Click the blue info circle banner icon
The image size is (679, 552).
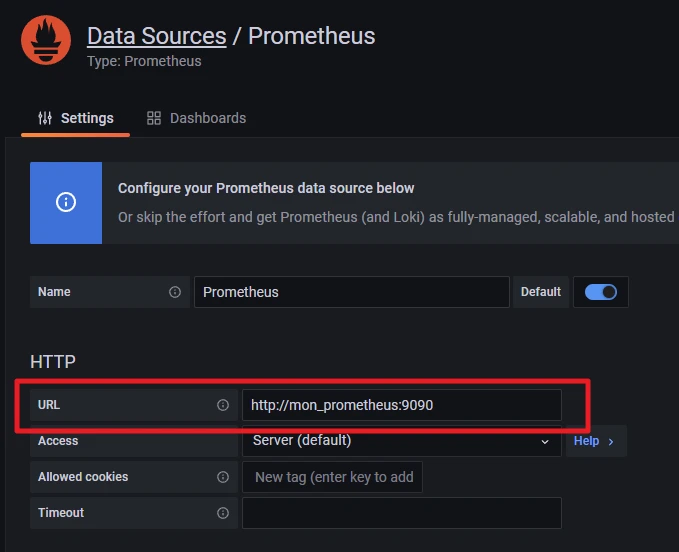[66, 203]
